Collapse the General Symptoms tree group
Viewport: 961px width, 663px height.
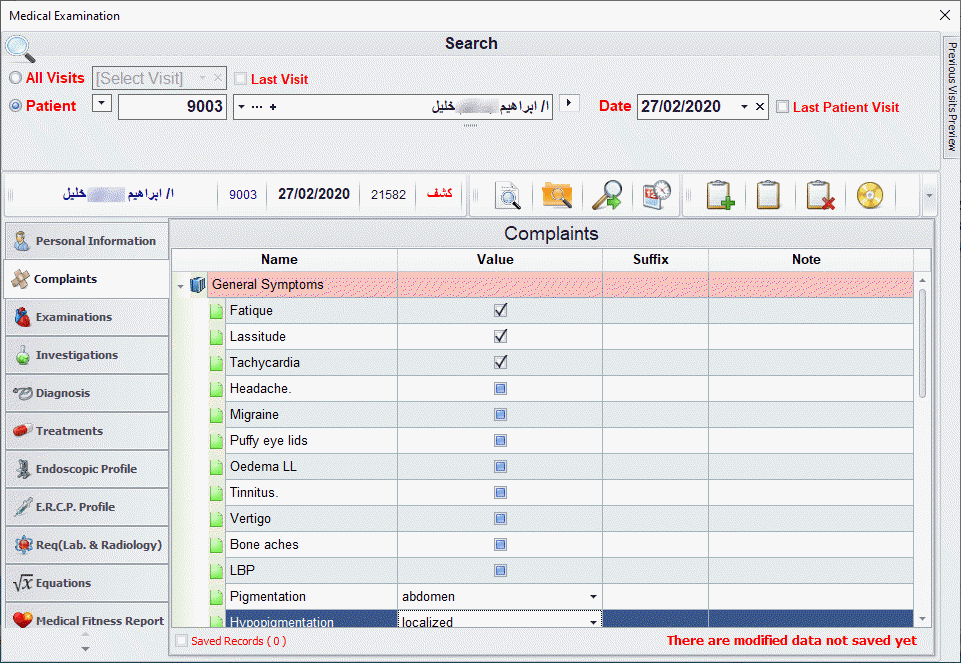pos(181,286)
